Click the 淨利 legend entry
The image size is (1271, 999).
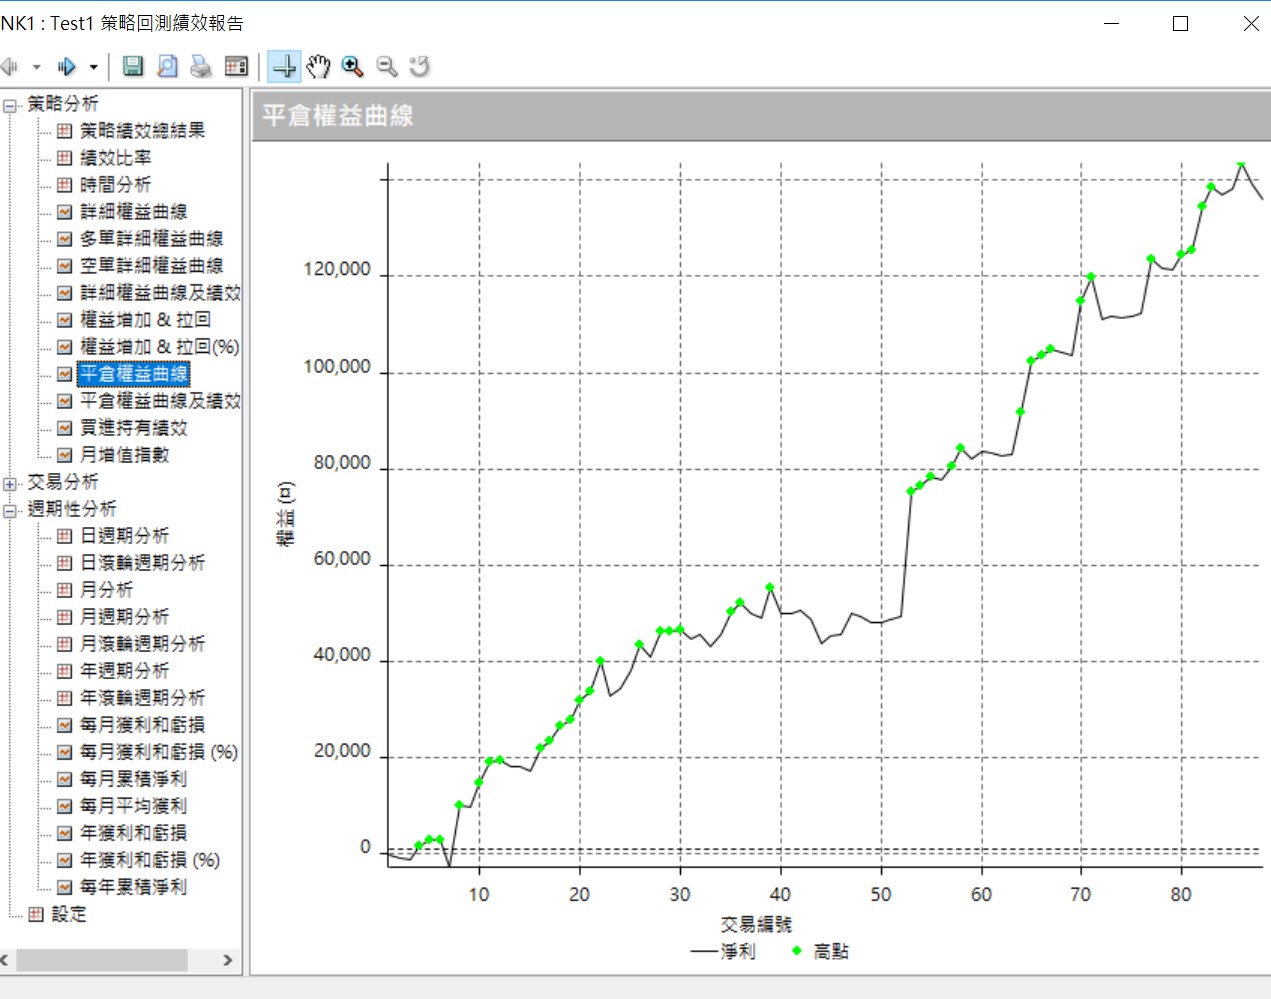click(x=724, y=951)
